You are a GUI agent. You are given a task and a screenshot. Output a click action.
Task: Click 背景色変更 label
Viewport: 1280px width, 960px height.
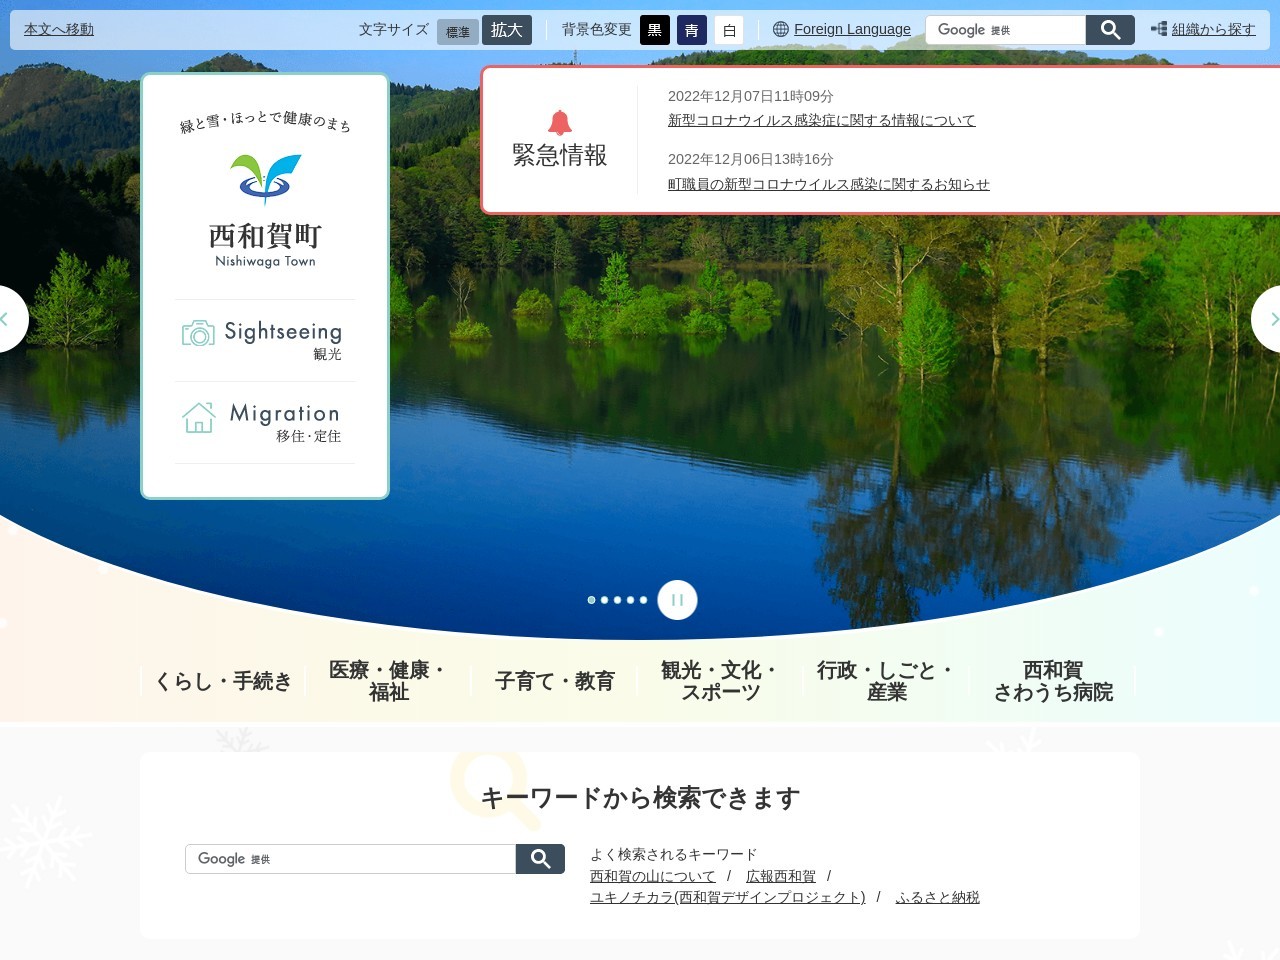tap(596, 30)
